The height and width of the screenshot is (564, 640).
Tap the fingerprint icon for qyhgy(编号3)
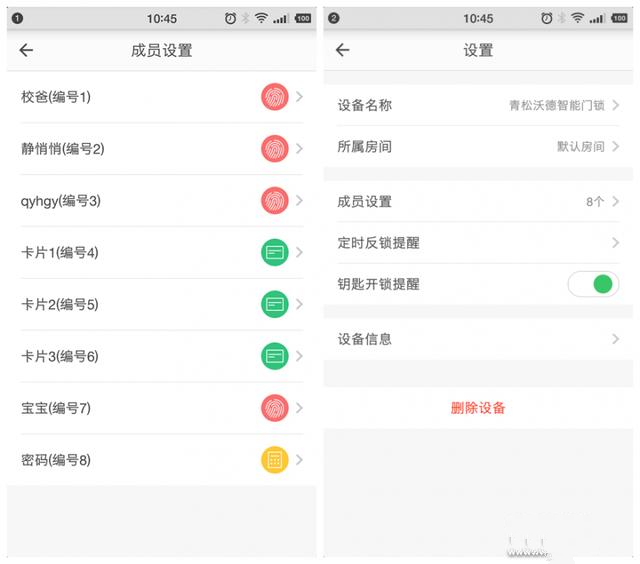click(x=274, y=201)
